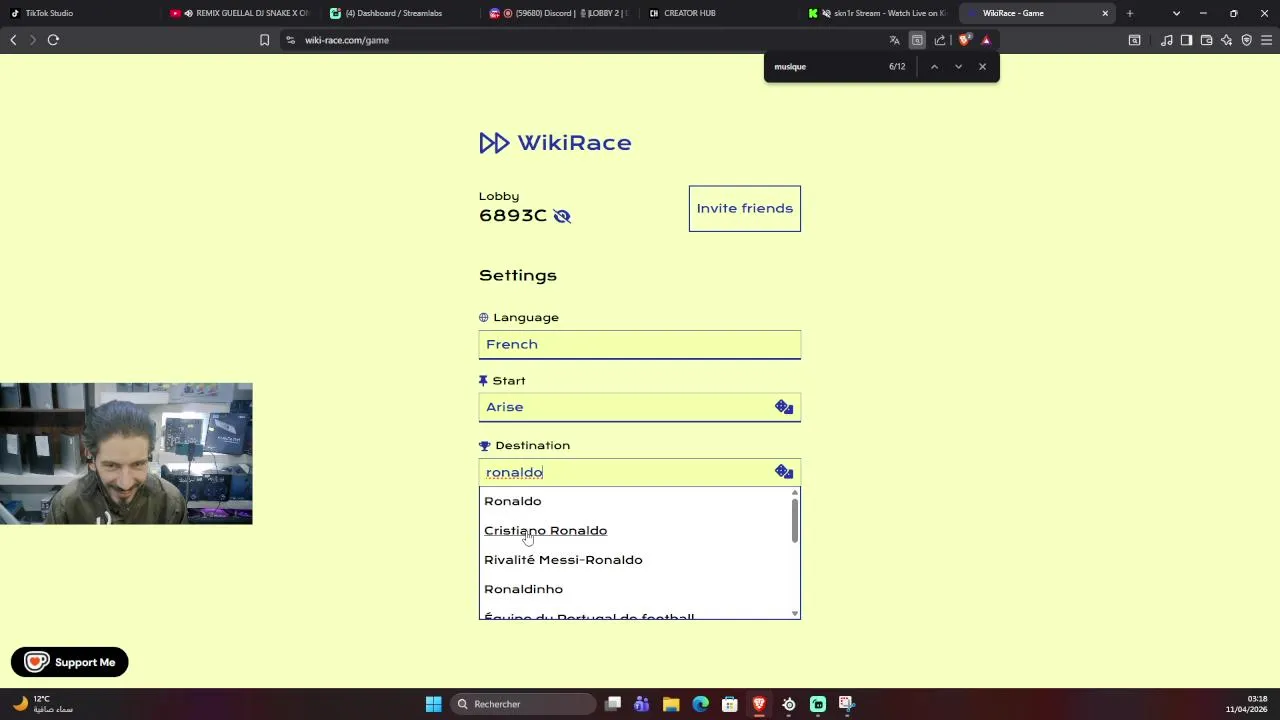
Task: Click the suggestions list scroll-up arrow
Action: pos(795,492)
